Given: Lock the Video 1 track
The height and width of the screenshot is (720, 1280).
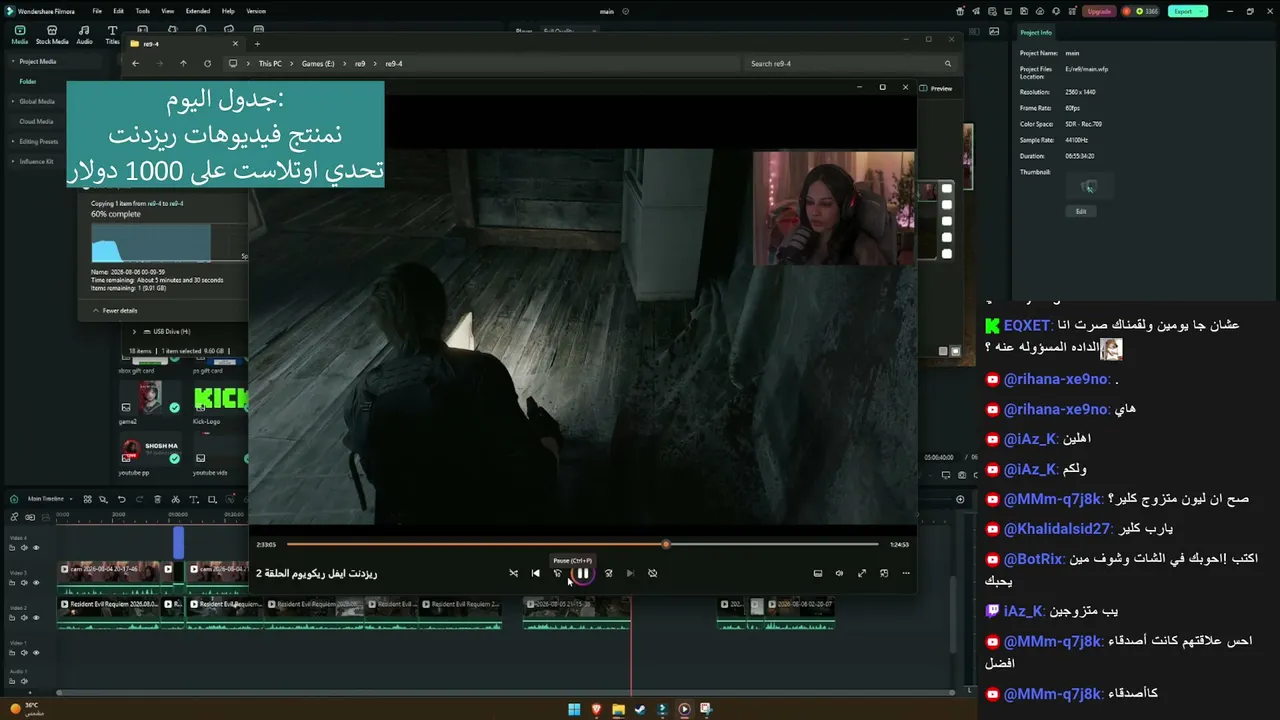Looking at the screenshot, I should (12, 653).
